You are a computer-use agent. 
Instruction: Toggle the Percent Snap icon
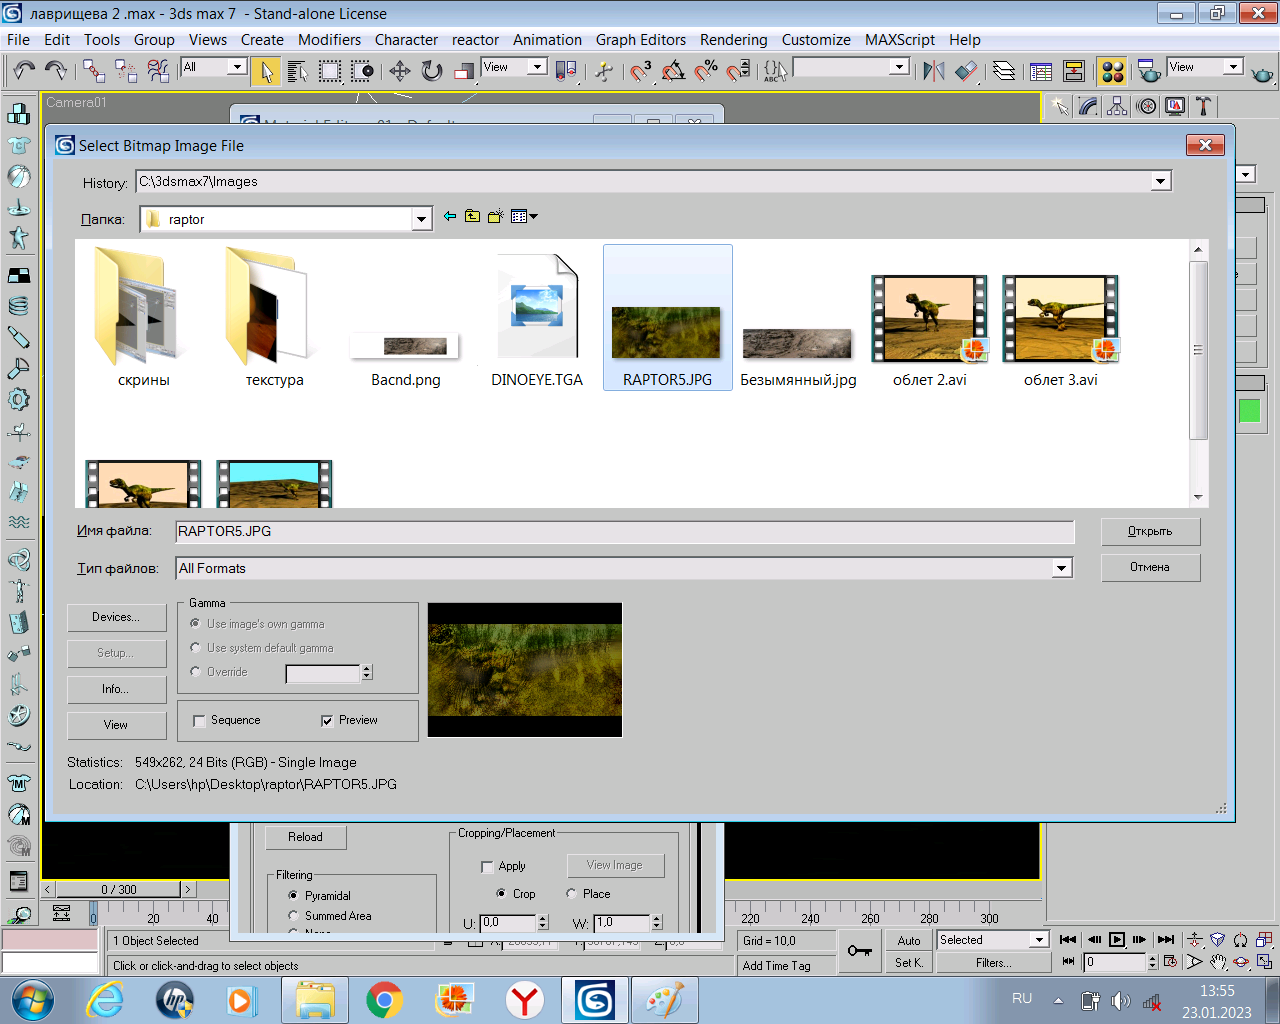tap(706, 71)
